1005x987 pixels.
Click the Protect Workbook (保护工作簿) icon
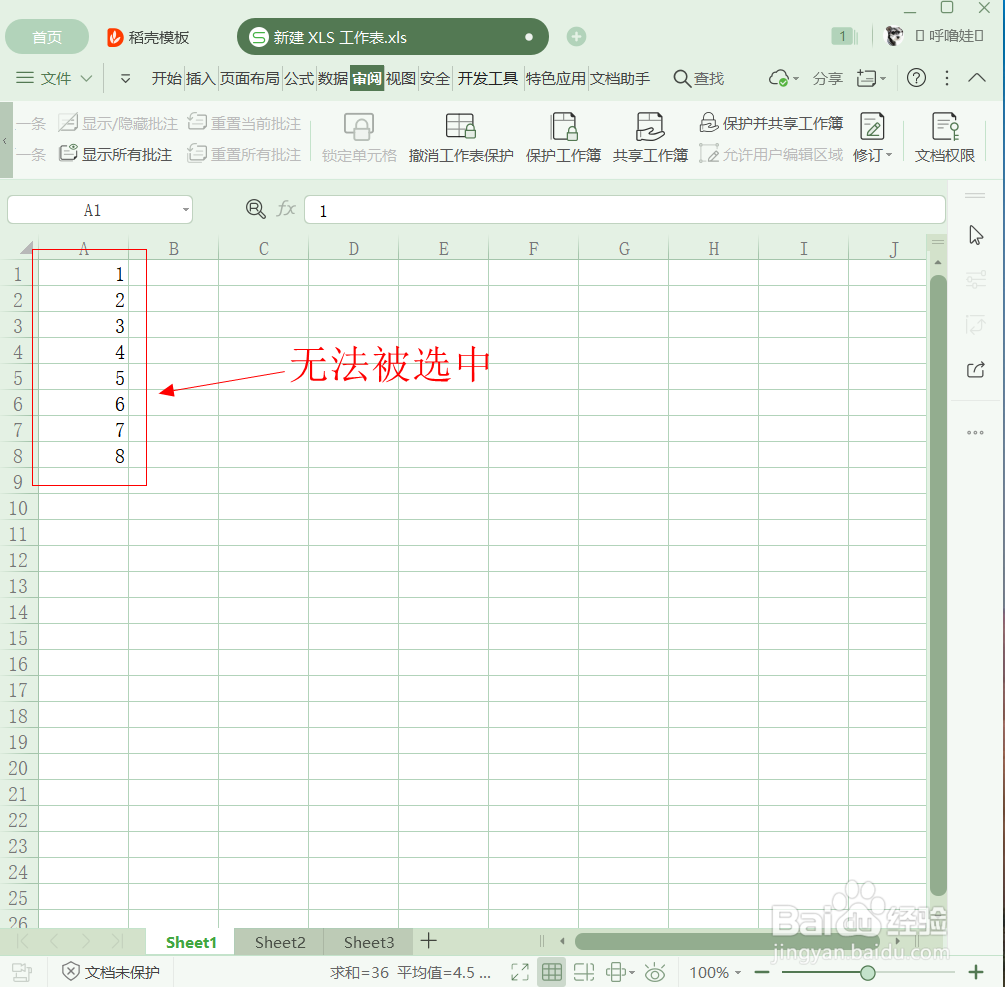[563, 126]
